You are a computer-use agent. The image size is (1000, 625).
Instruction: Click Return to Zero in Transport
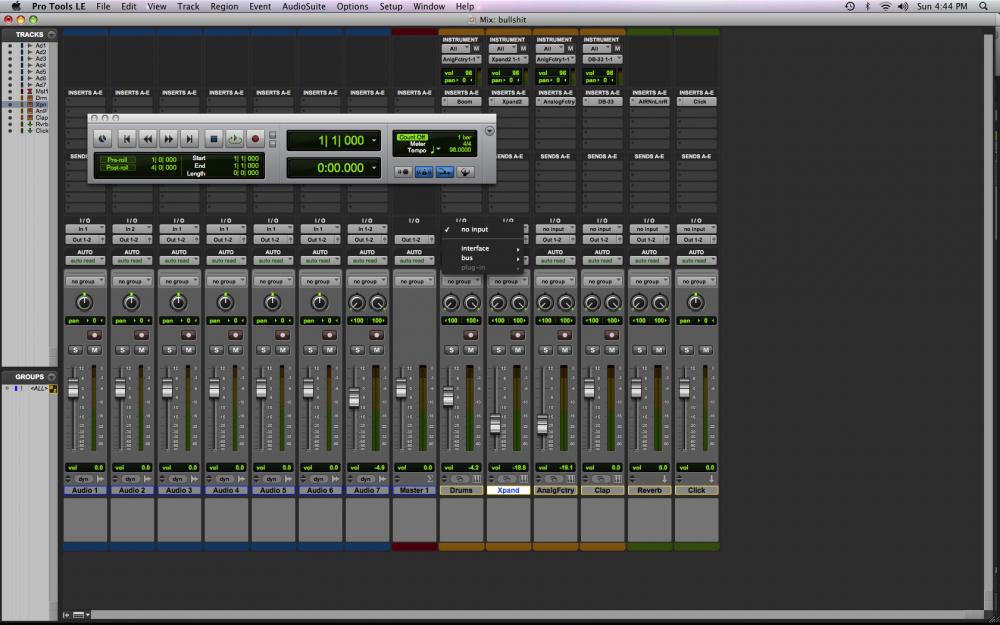[x=127, y=138]
